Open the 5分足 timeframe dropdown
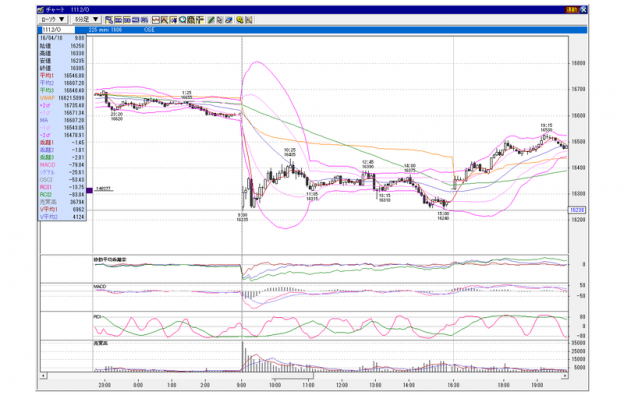624x395 pixels. click(86, 19)
